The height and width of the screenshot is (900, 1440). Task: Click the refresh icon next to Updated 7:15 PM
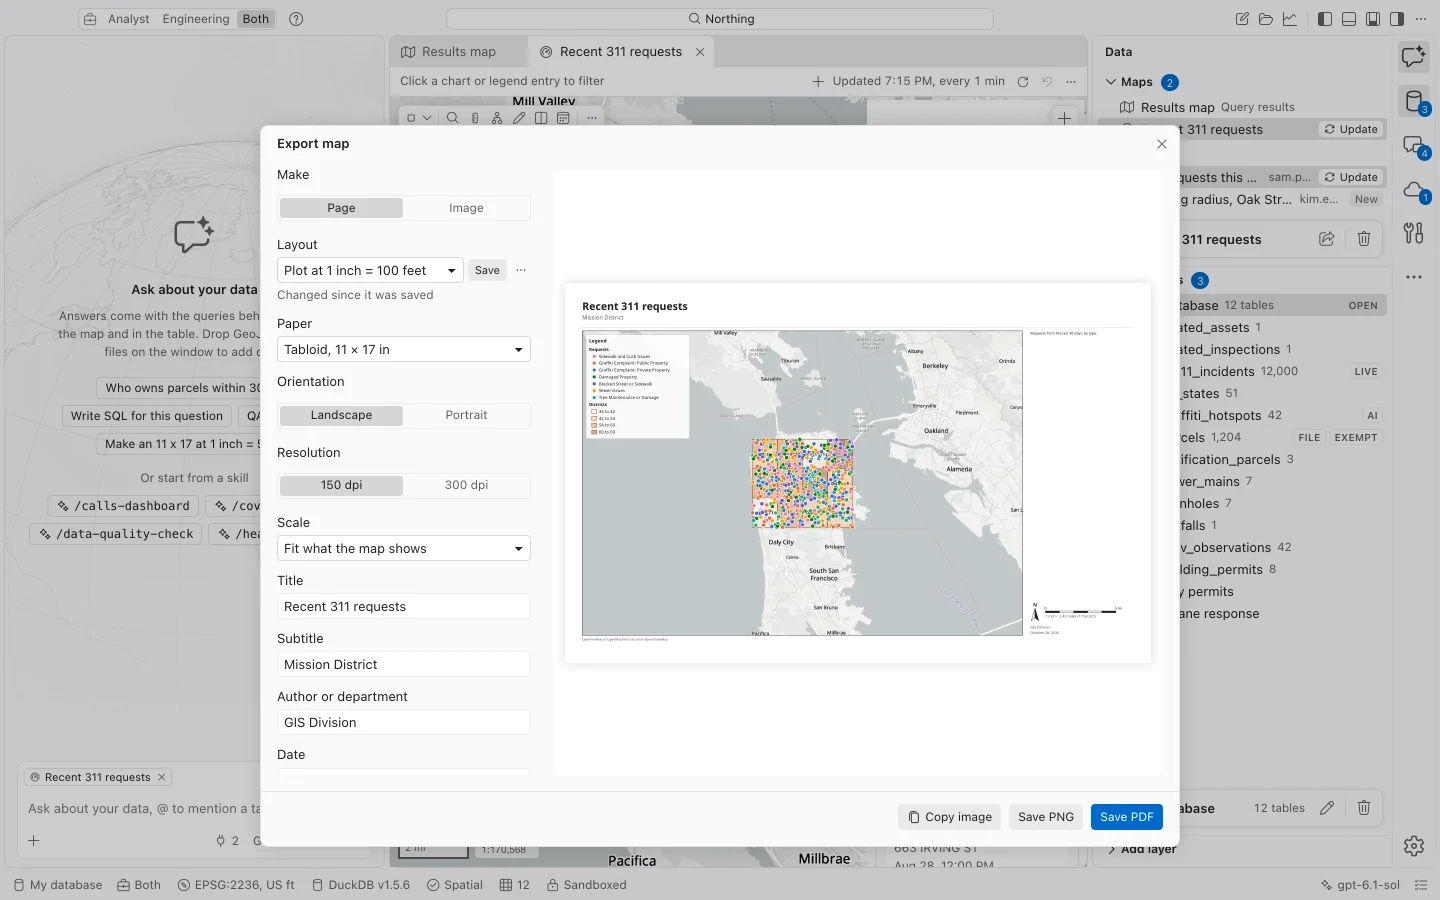coord(1023,82)
